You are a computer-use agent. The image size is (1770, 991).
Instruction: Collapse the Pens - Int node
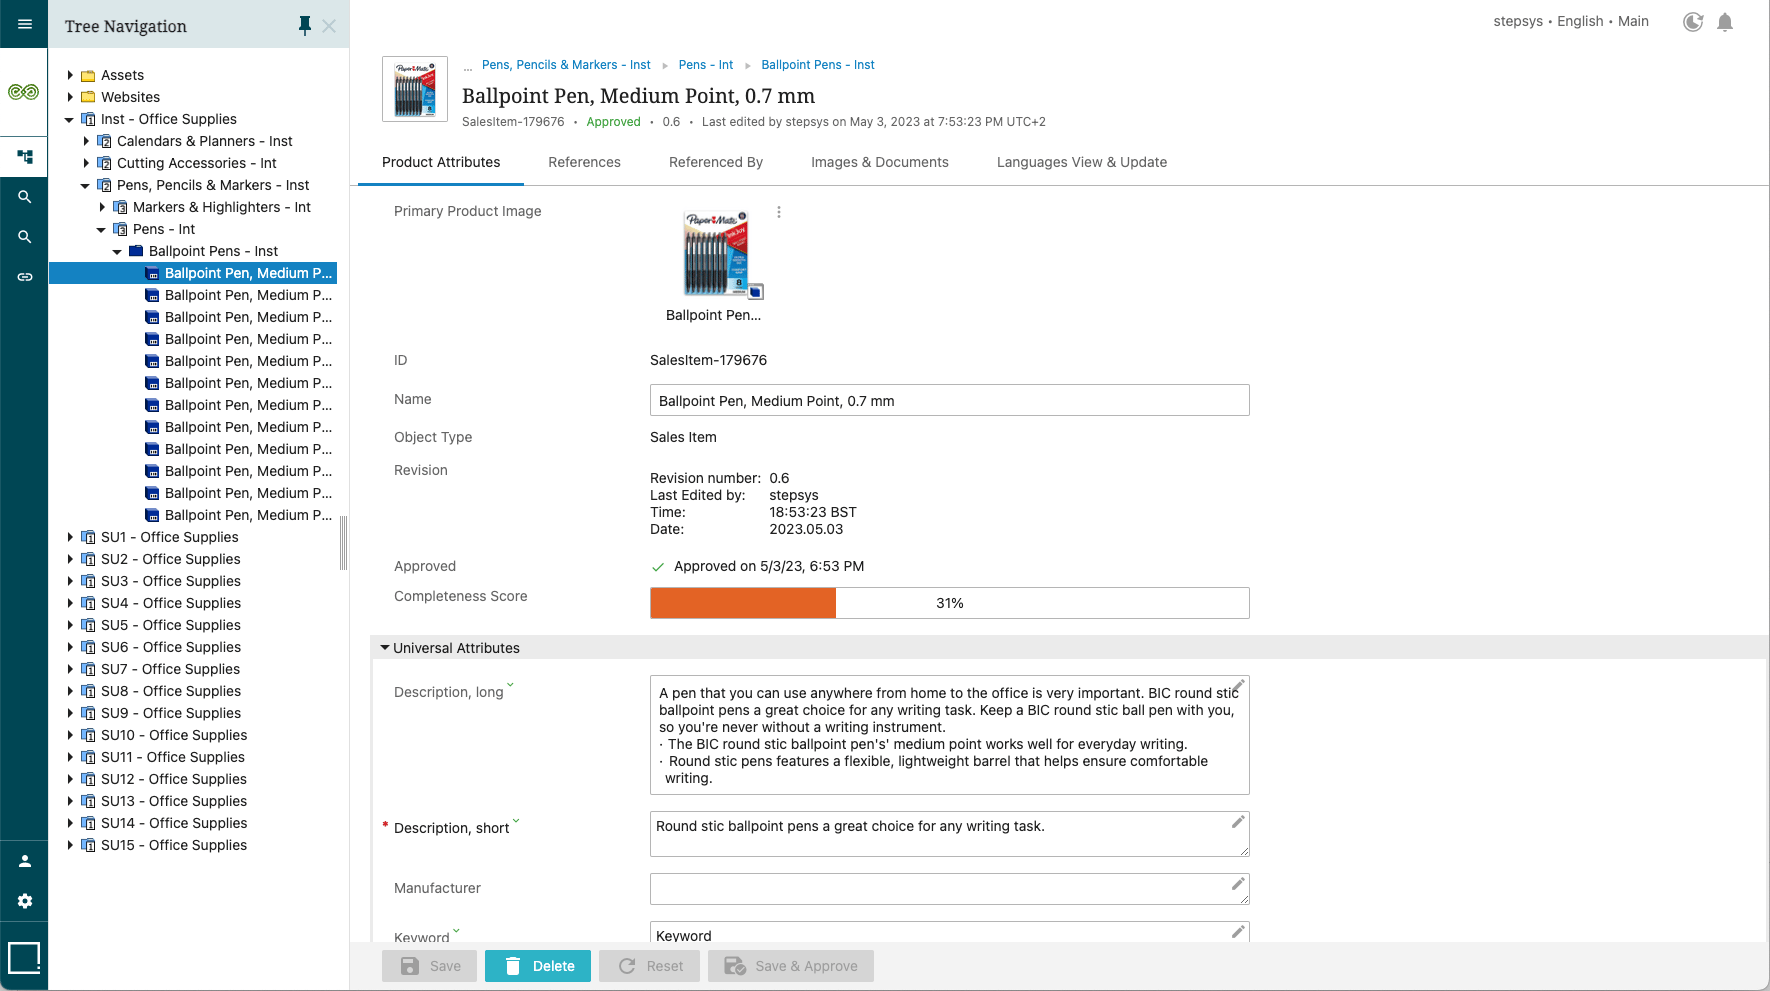click(101, 229)
